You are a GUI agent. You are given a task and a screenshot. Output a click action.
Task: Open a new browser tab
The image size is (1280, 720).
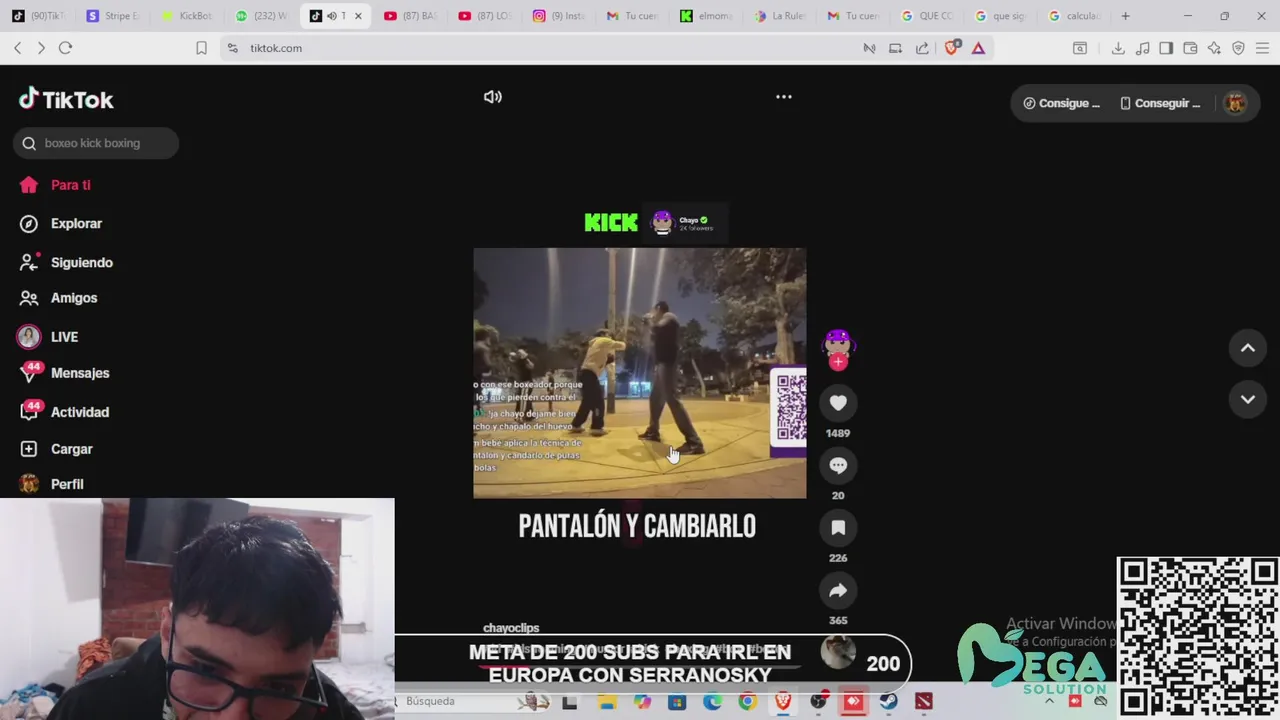[1125, 16]
